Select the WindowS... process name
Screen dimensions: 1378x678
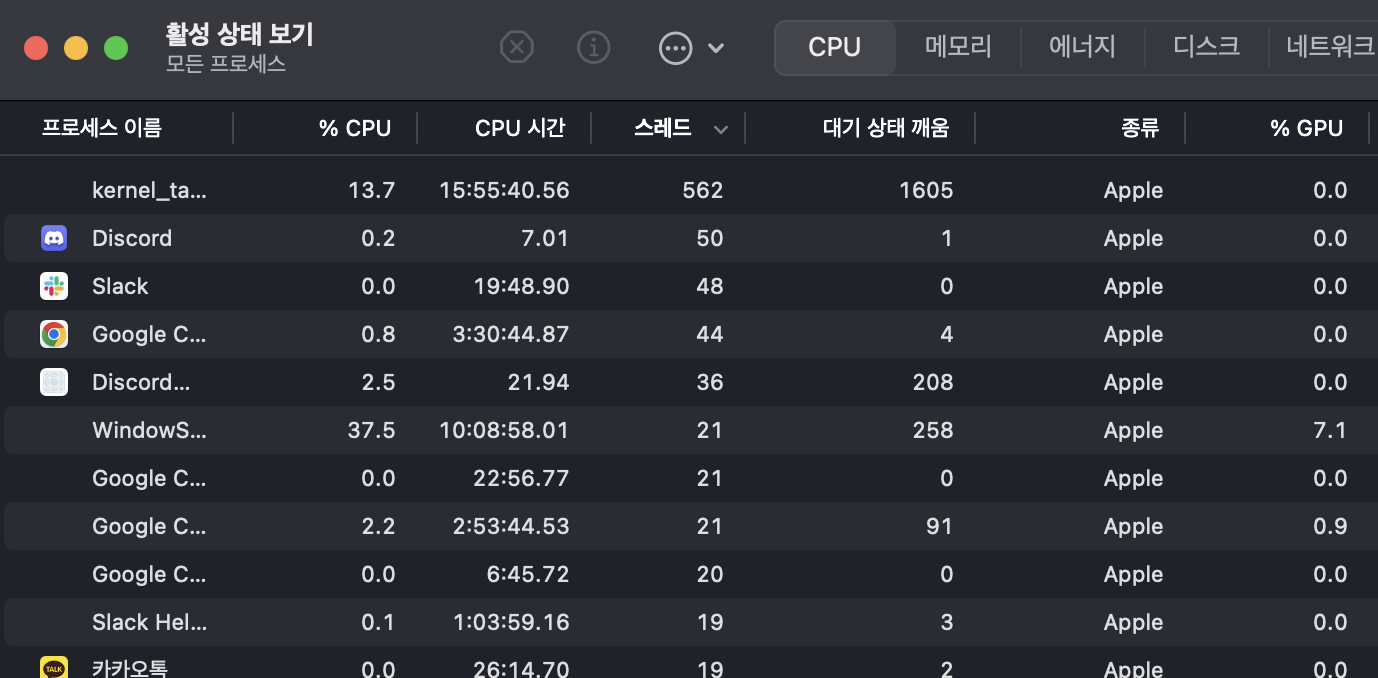pos(150,430)
